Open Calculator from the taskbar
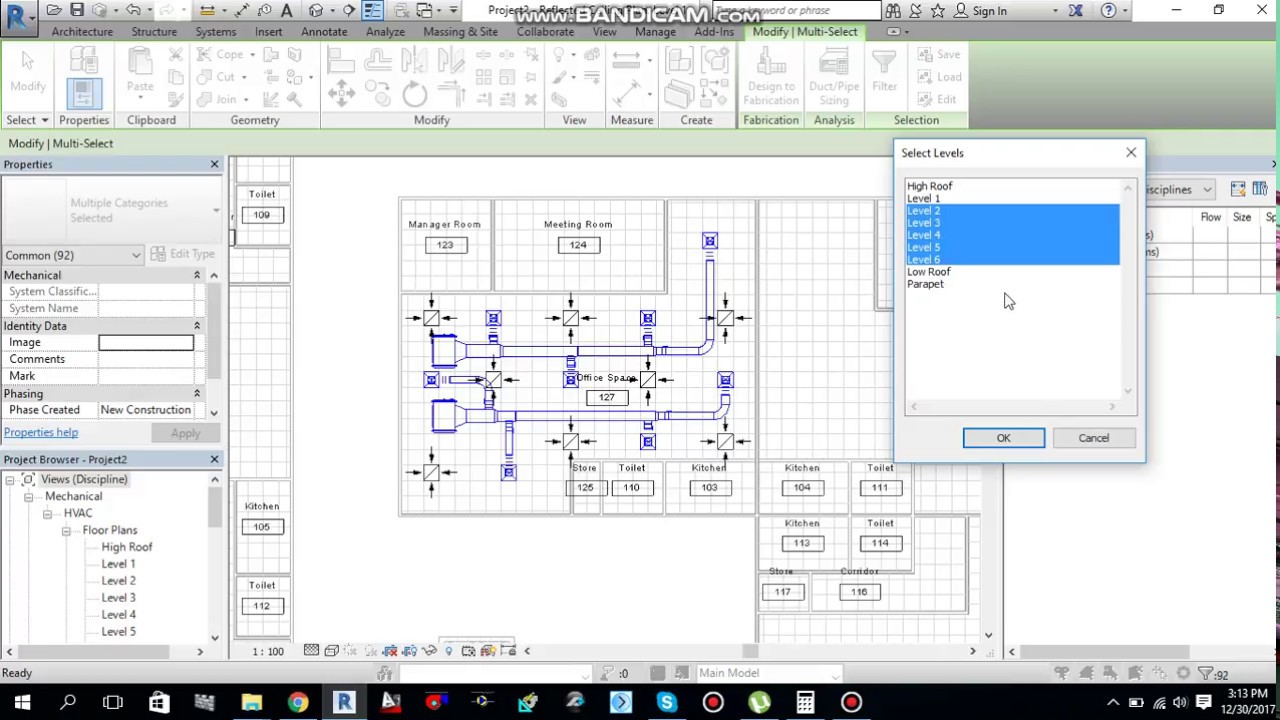The width and height of the screenshot is (1280, 720). [x=805, y=702]
